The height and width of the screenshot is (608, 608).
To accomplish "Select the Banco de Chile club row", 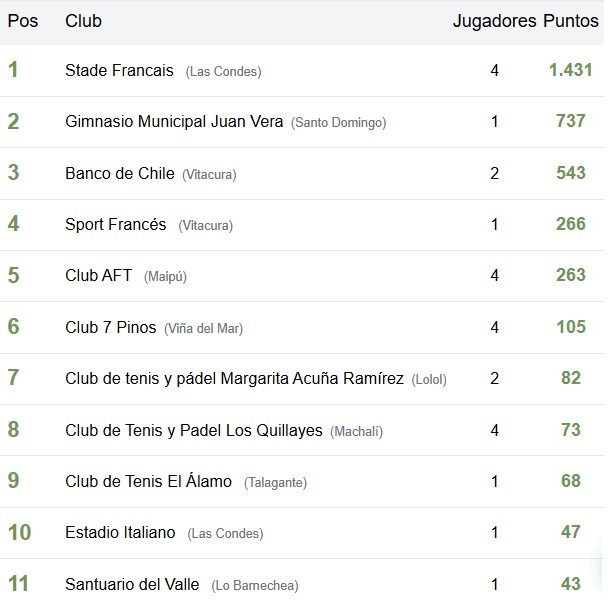I will click(x=119, y=173).
